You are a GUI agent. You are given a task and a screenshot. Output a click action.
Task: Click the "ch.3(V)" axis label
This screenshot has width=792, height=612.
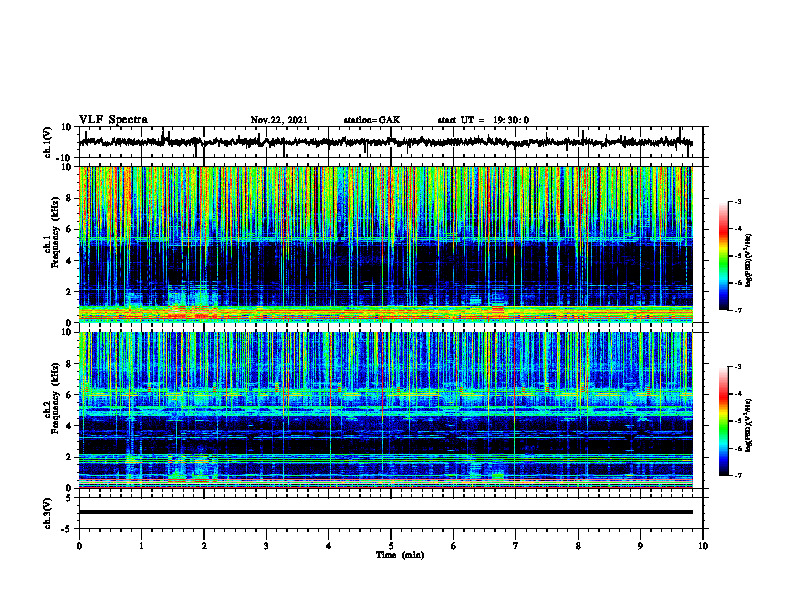tap(48, 513)
